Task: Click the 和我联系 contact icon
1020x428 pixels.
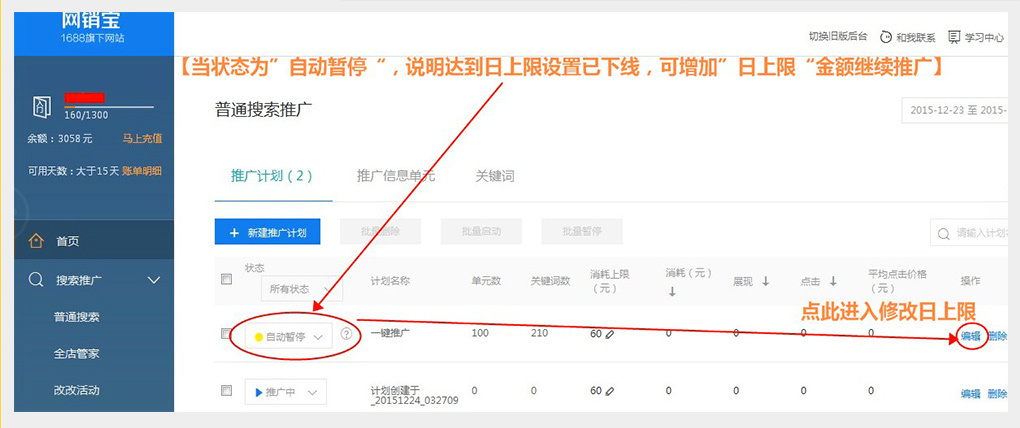Action: tap(887, 37)
